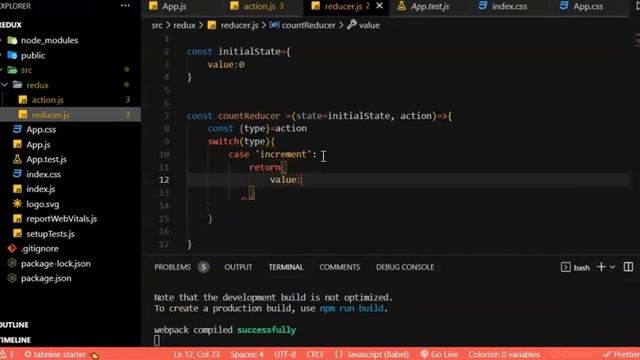
Task: Collapse the src folder
Action: (26, 70)
